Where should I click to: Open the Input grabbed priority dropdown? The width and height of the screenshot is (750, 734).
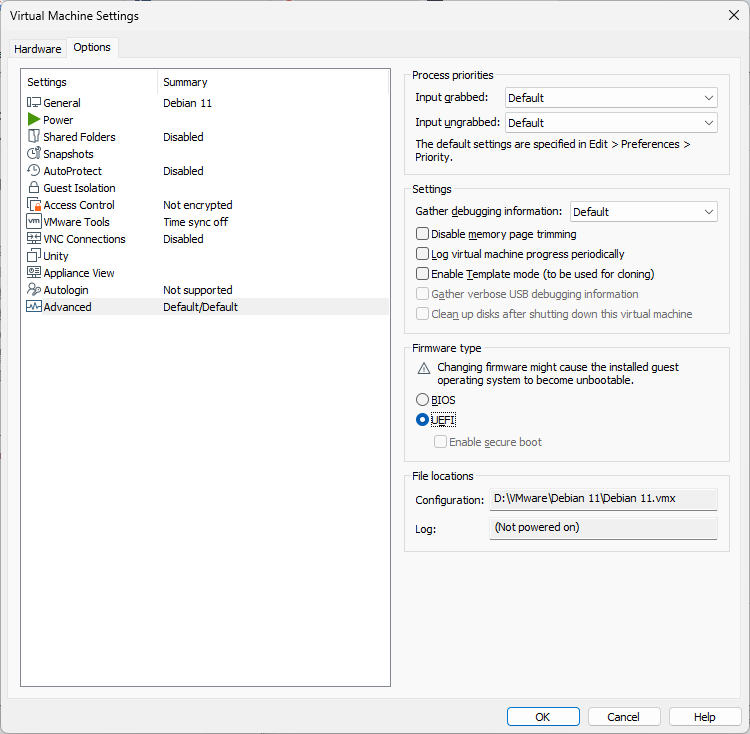[611, 98]
